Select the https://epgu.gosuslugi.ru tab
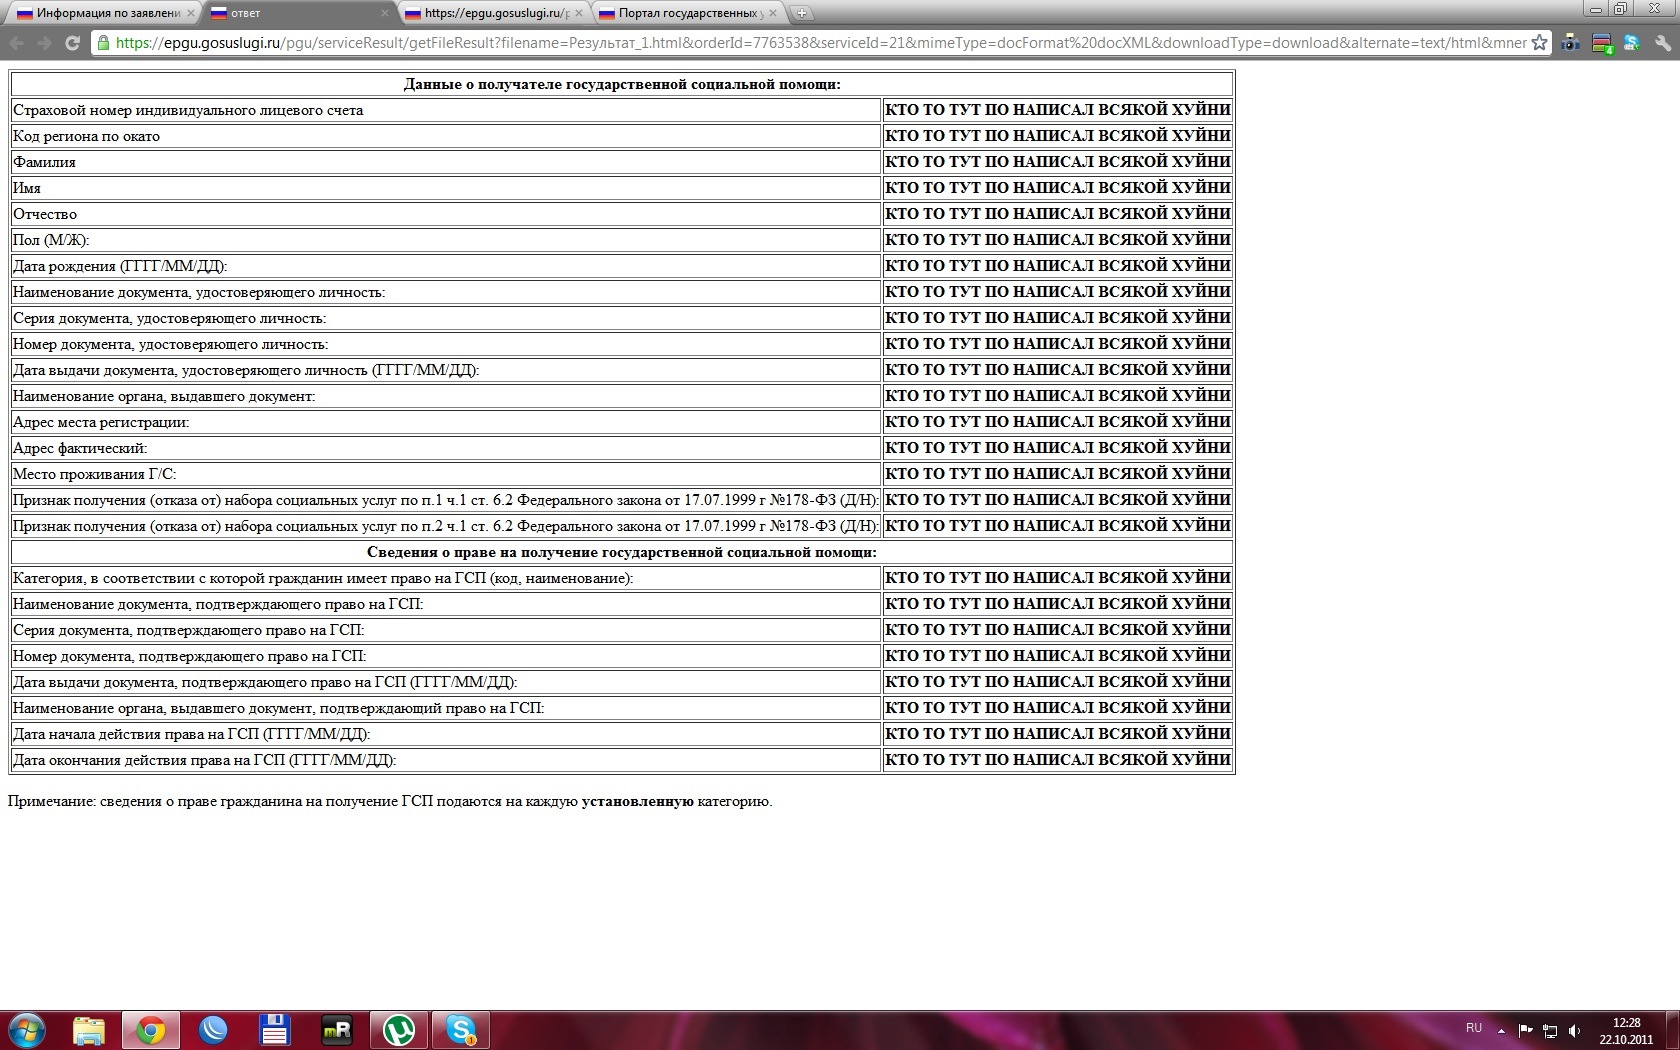Image resolution: width=1680 pixels, height=1050 pixels. 492,13
